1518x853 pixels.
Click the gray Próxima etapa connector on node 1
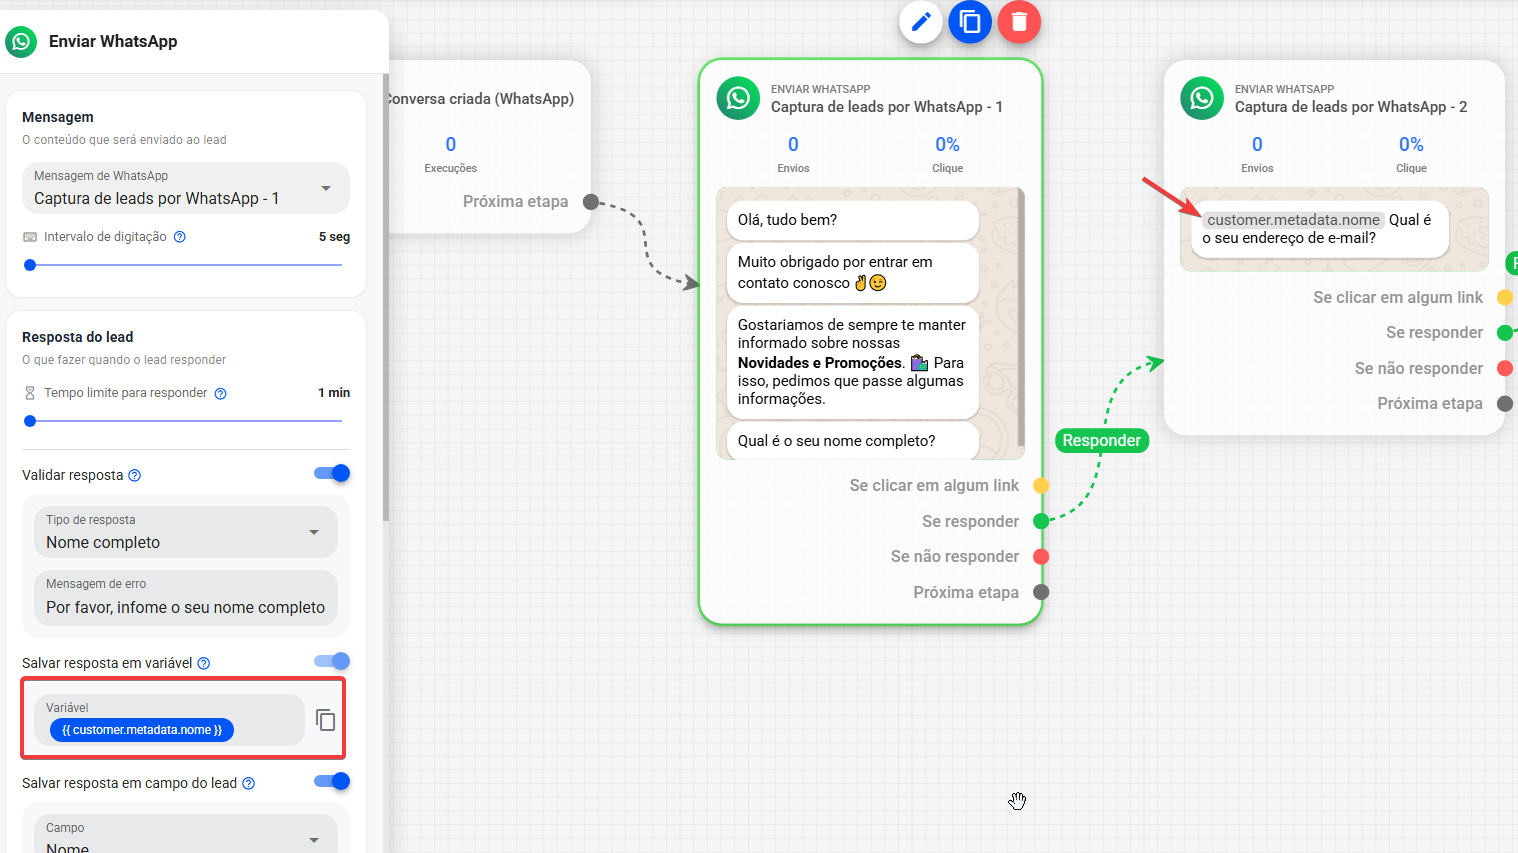pos(1041,592)
